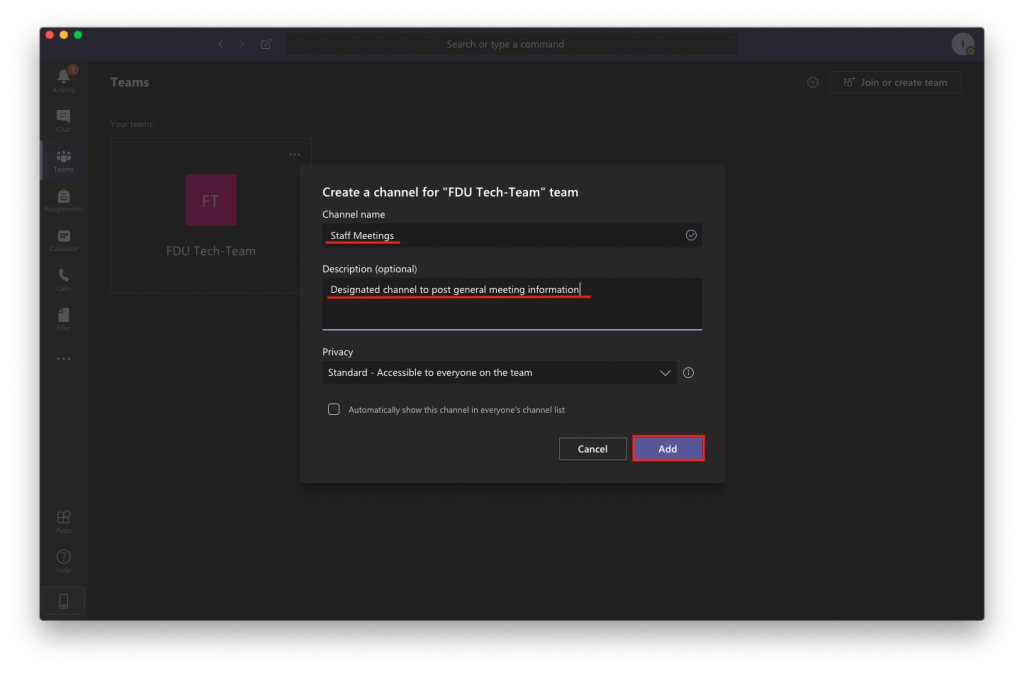Open the profile avatar menu
The width and height of the screenshot is (1024, 673).
coord(963,44)
